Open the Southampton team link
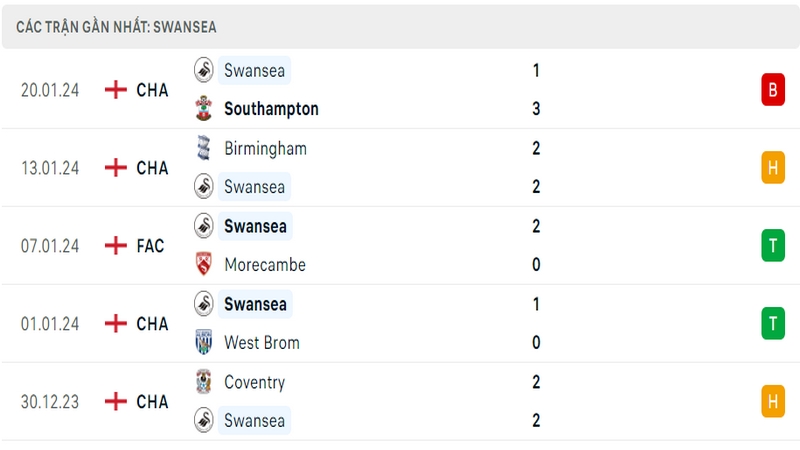The width and height of the screenshot is (800, 450). tap(271, 109)
